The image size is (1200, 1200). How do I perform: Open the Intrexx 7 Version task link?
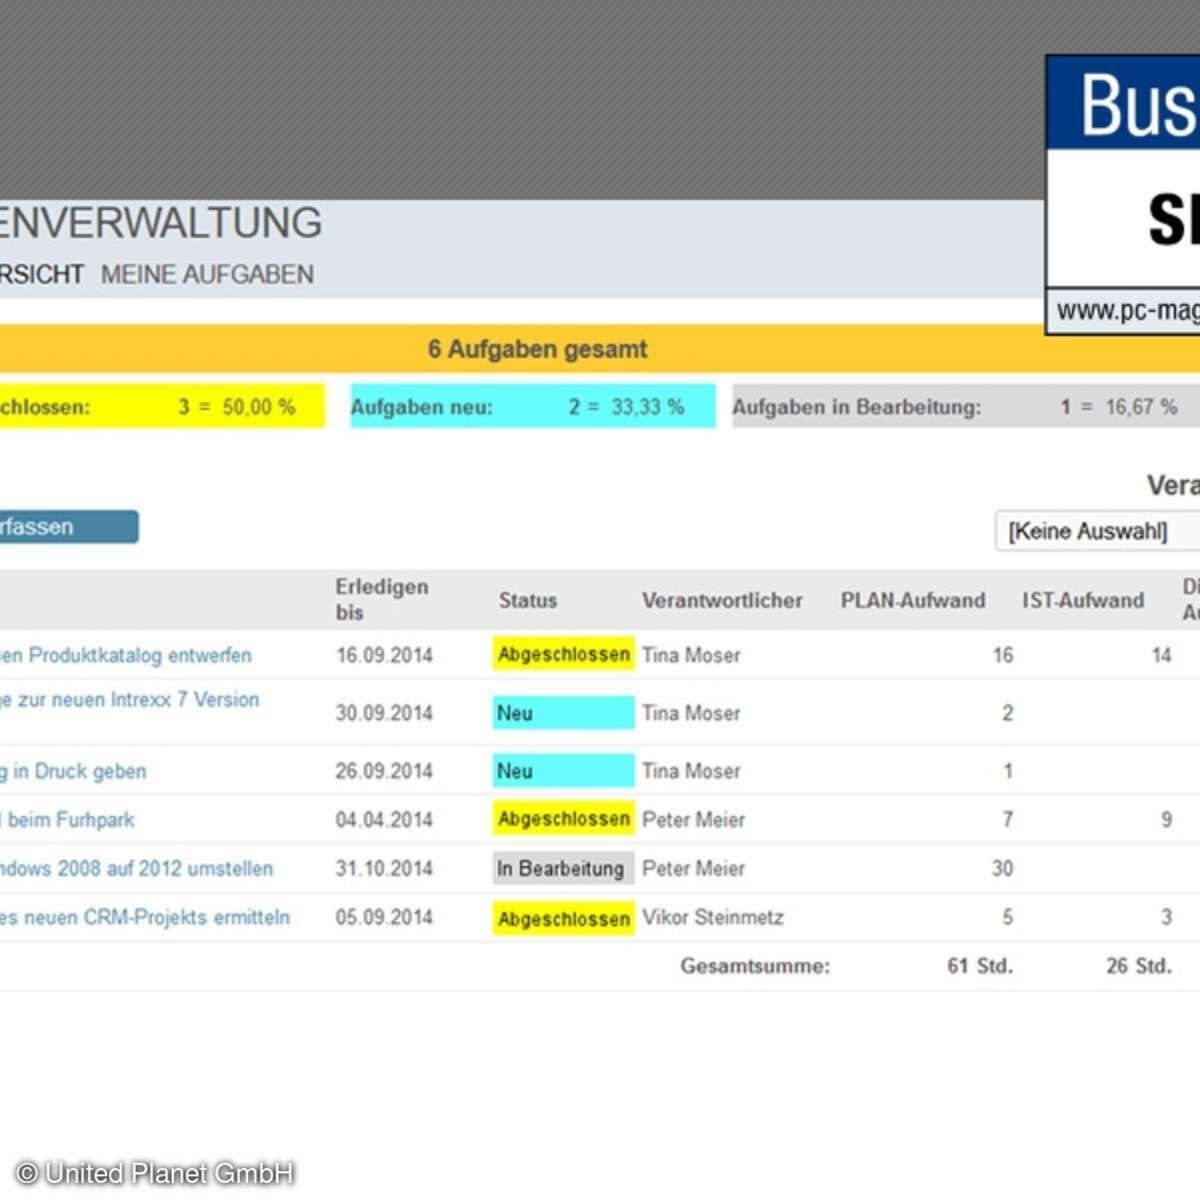pyautogui.click(x=130, y=700)
